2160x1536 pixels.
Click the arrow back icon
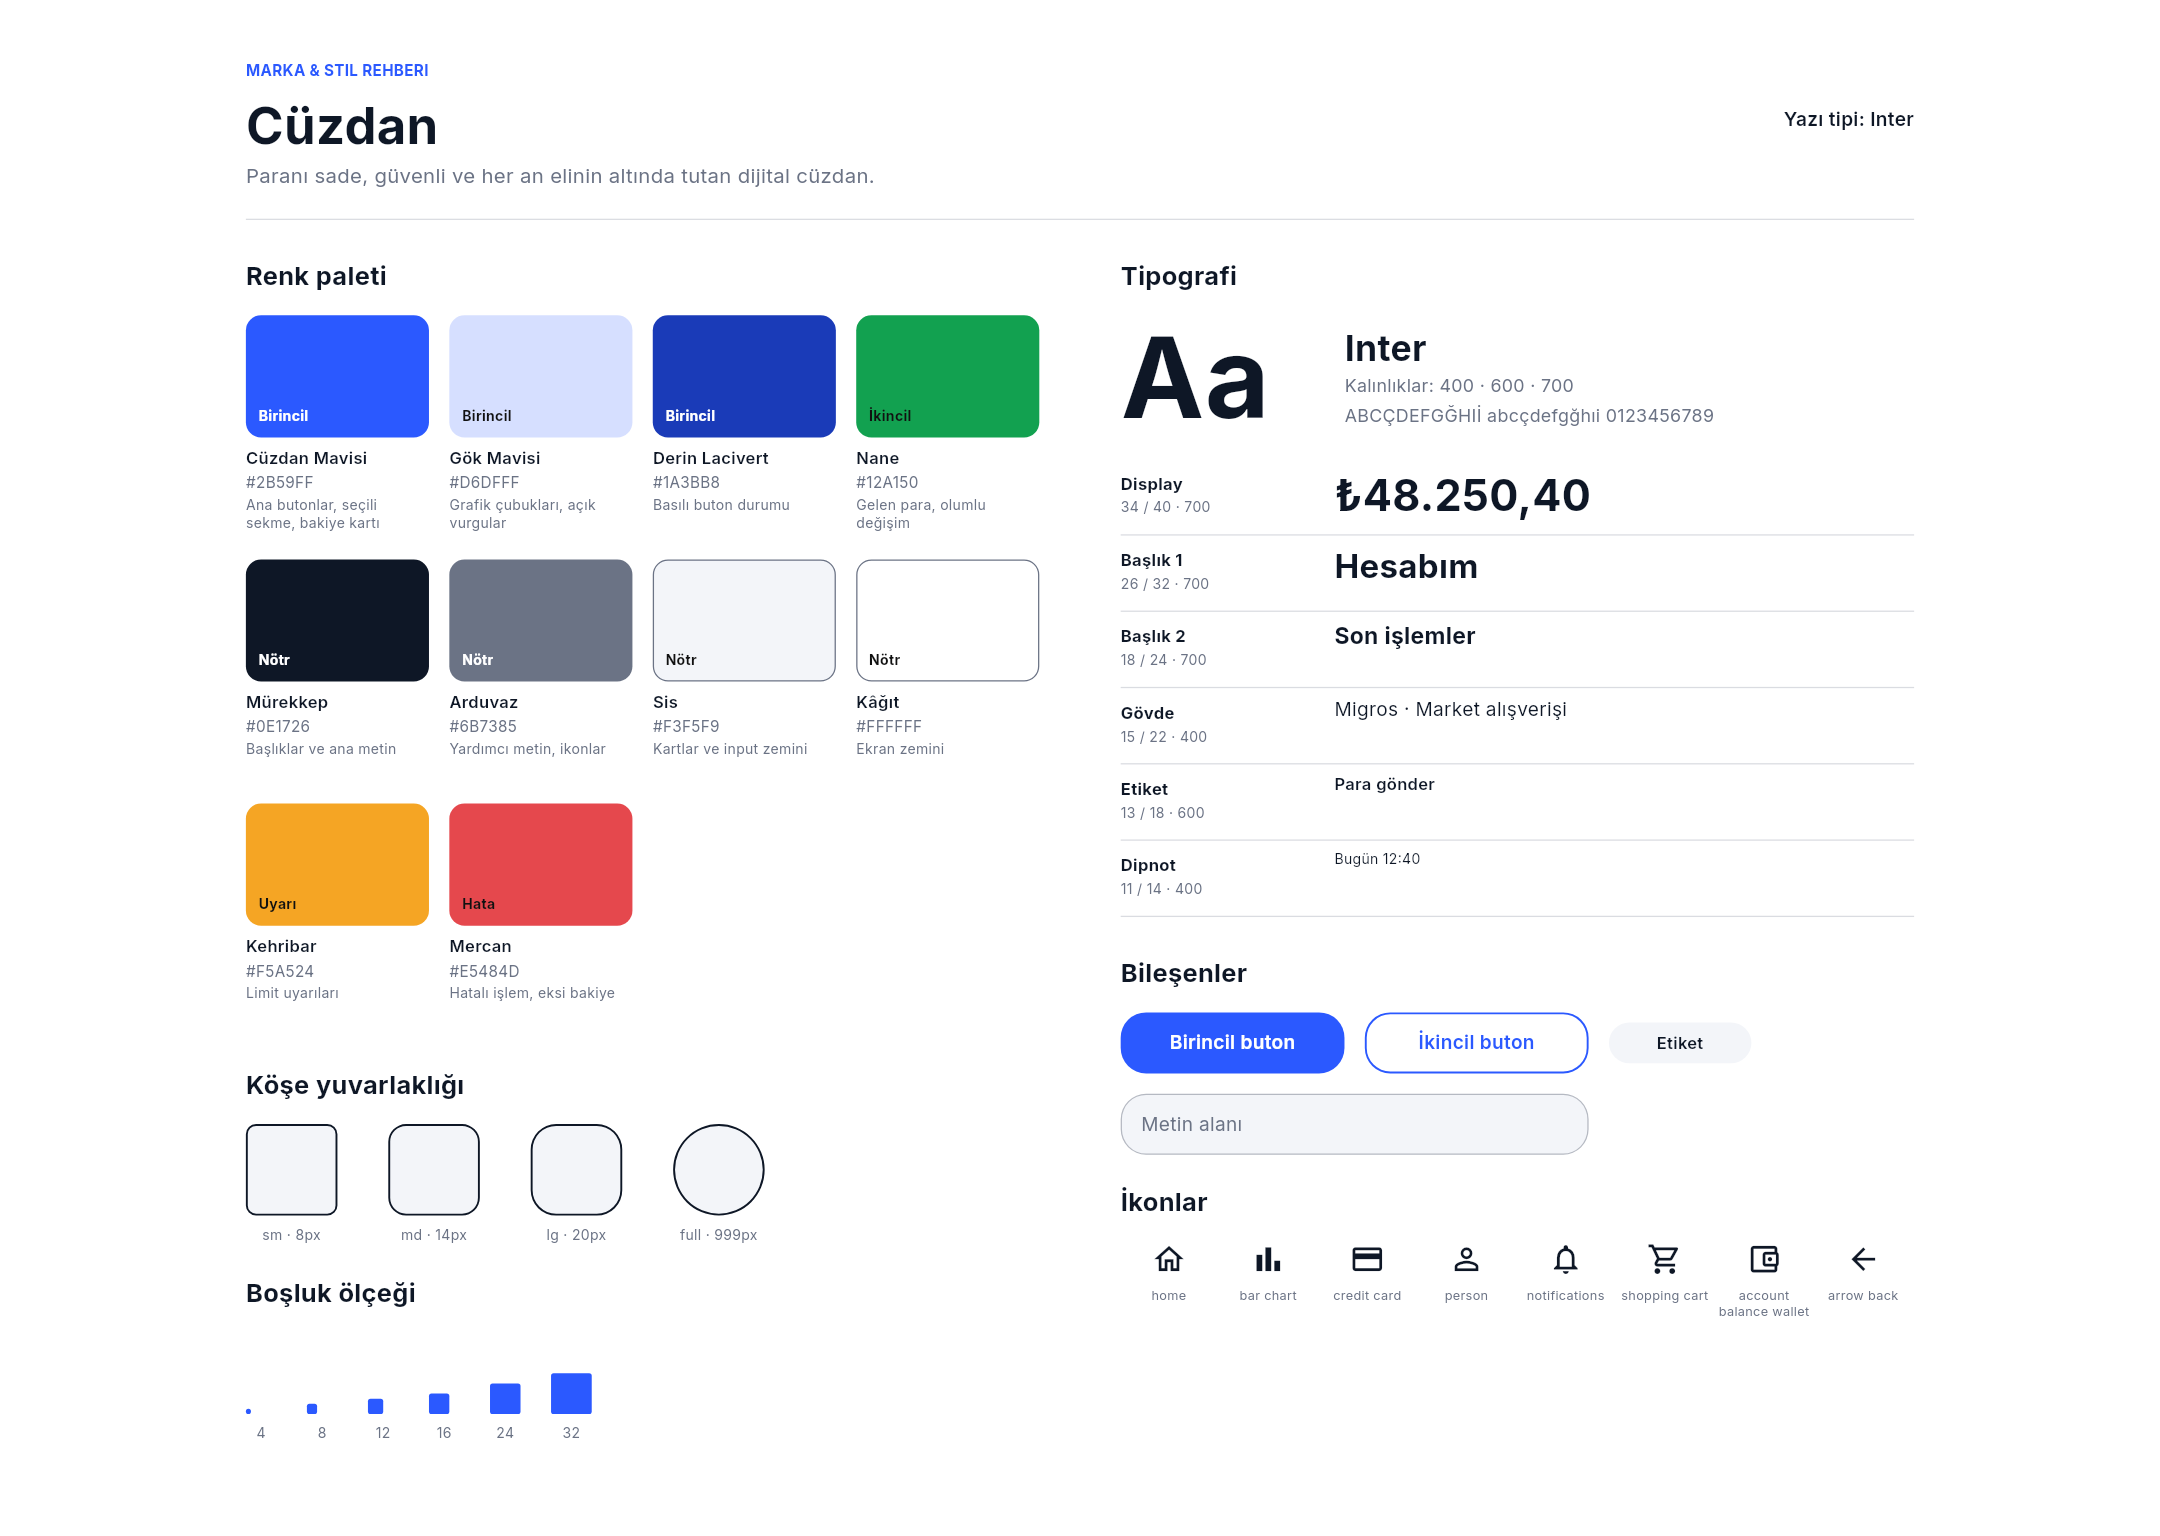click(1863, 1259)
